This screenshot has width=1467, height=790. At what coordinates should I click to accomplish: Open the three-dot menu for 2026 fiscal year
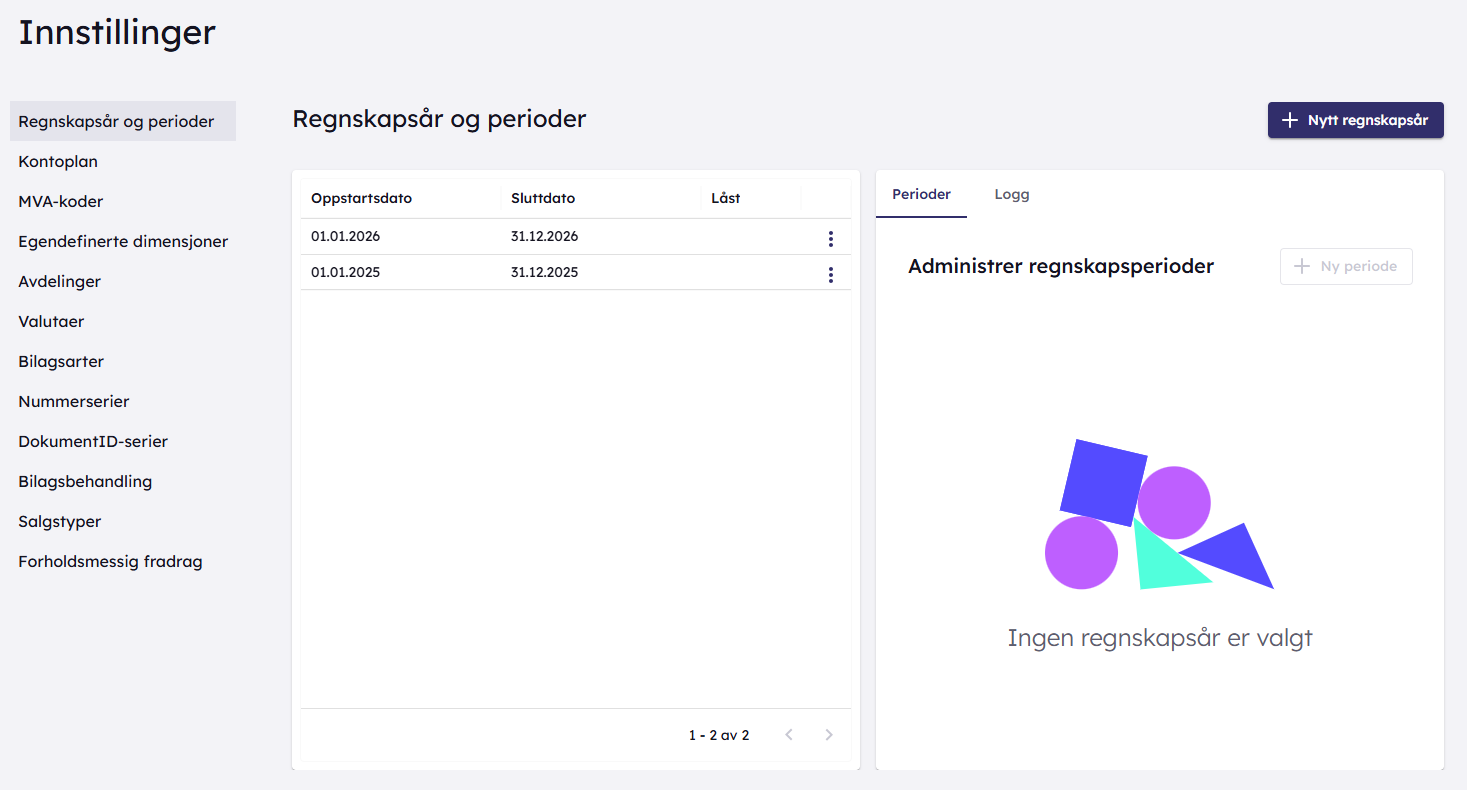click(x=830, y=238)
